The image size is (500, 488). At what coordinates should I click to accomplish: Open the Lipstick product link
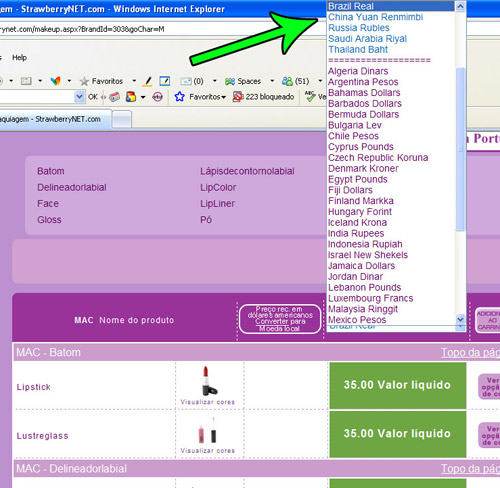click(33, 387)
